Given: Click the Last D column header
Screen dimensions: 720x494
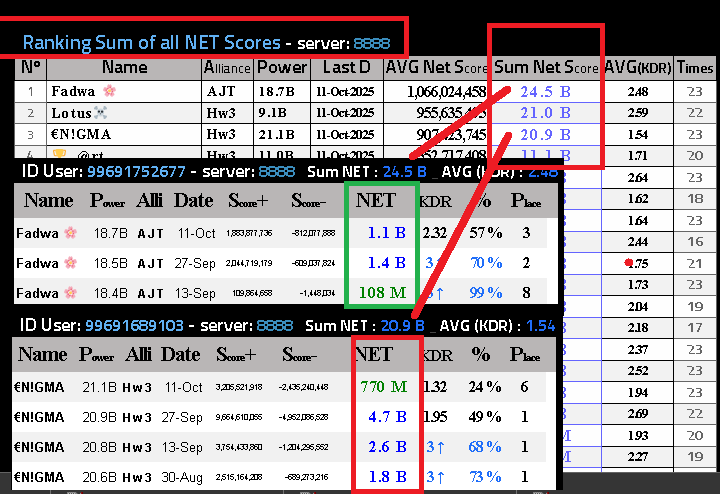Looking at the screenshot, I should 346,68.
